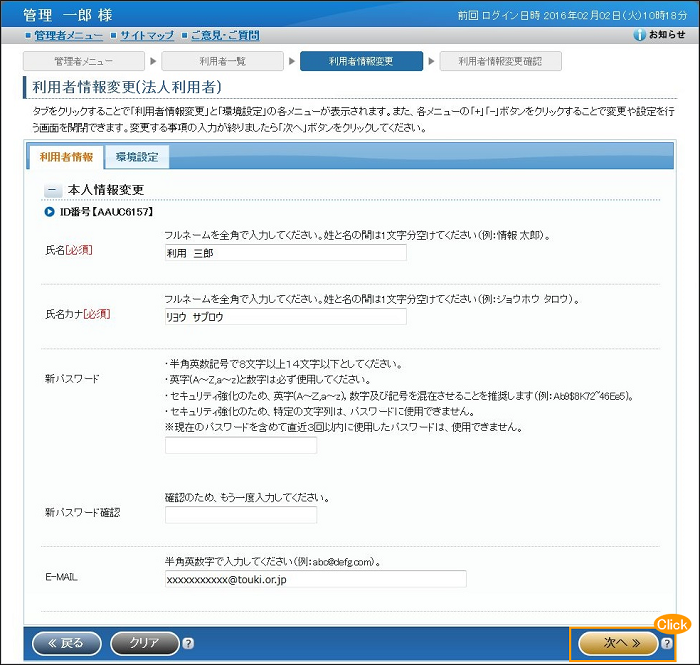Click help icon next to 次へ button
The height and width of the screenshot is (665, 700).
(667, 643)
